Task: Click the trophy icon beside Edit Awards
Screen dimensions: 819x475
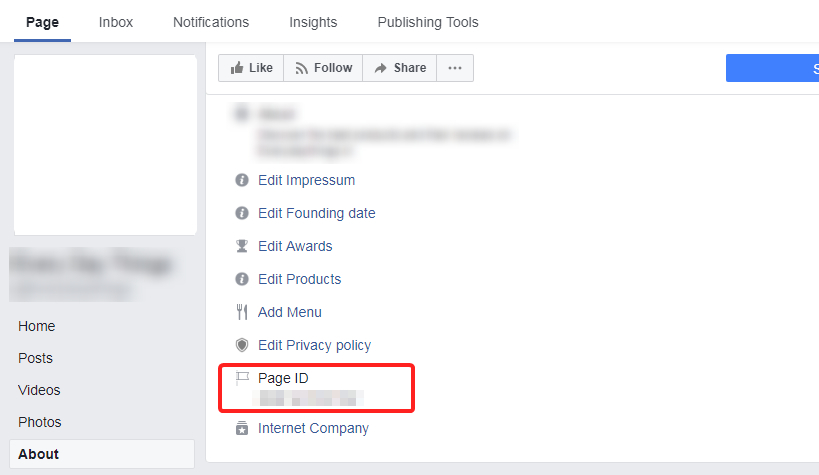Action: tap(242, 246)
